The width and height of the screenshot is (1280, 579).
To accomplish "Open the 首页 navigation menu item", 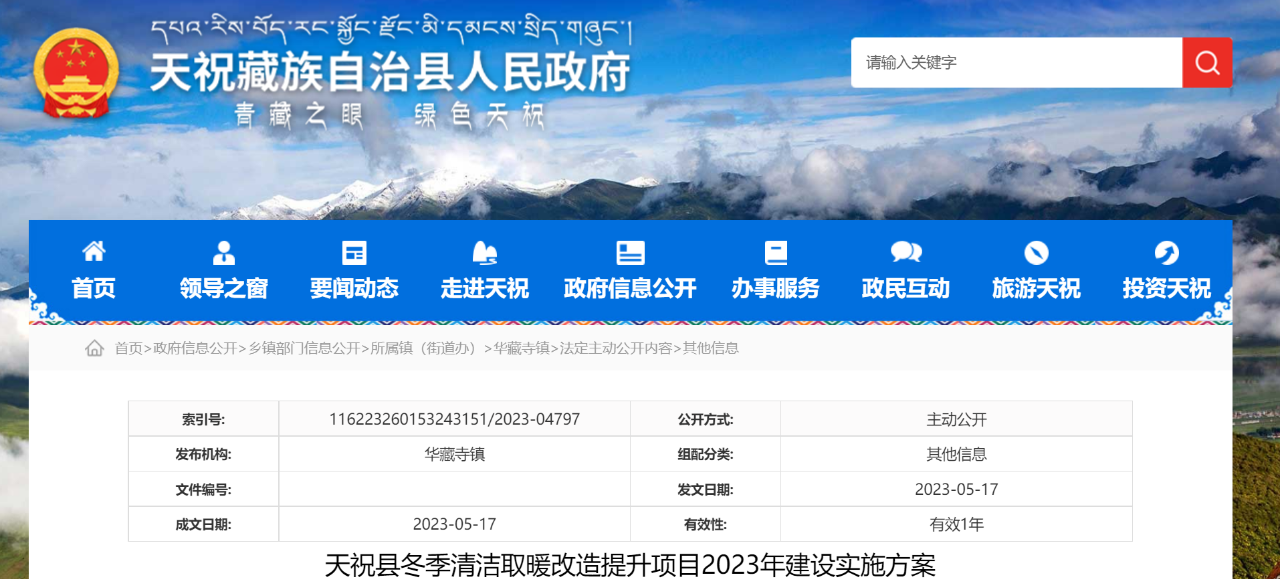I will pyautogui.click(x=94, y=288).
